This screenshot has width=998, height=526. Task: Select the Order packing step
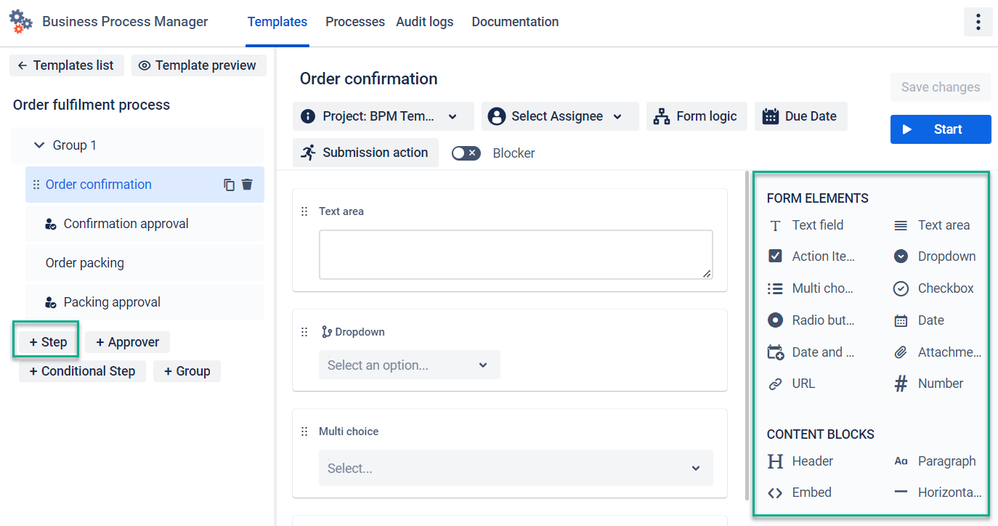point(144,263)
